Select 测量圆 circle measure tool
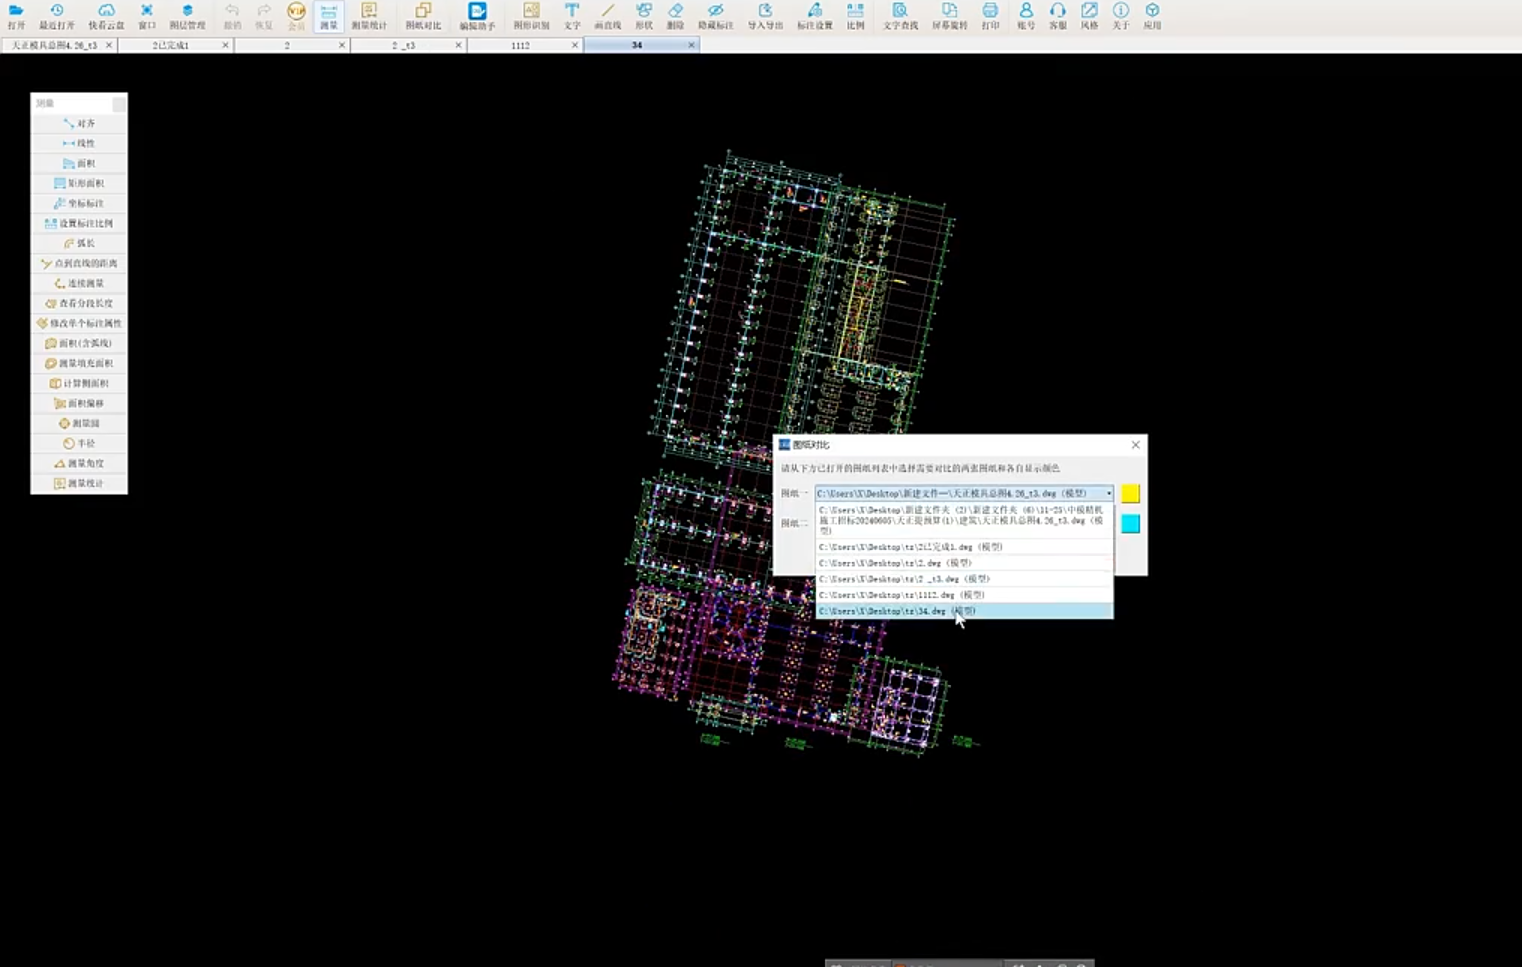 click(x=79, y=423)
